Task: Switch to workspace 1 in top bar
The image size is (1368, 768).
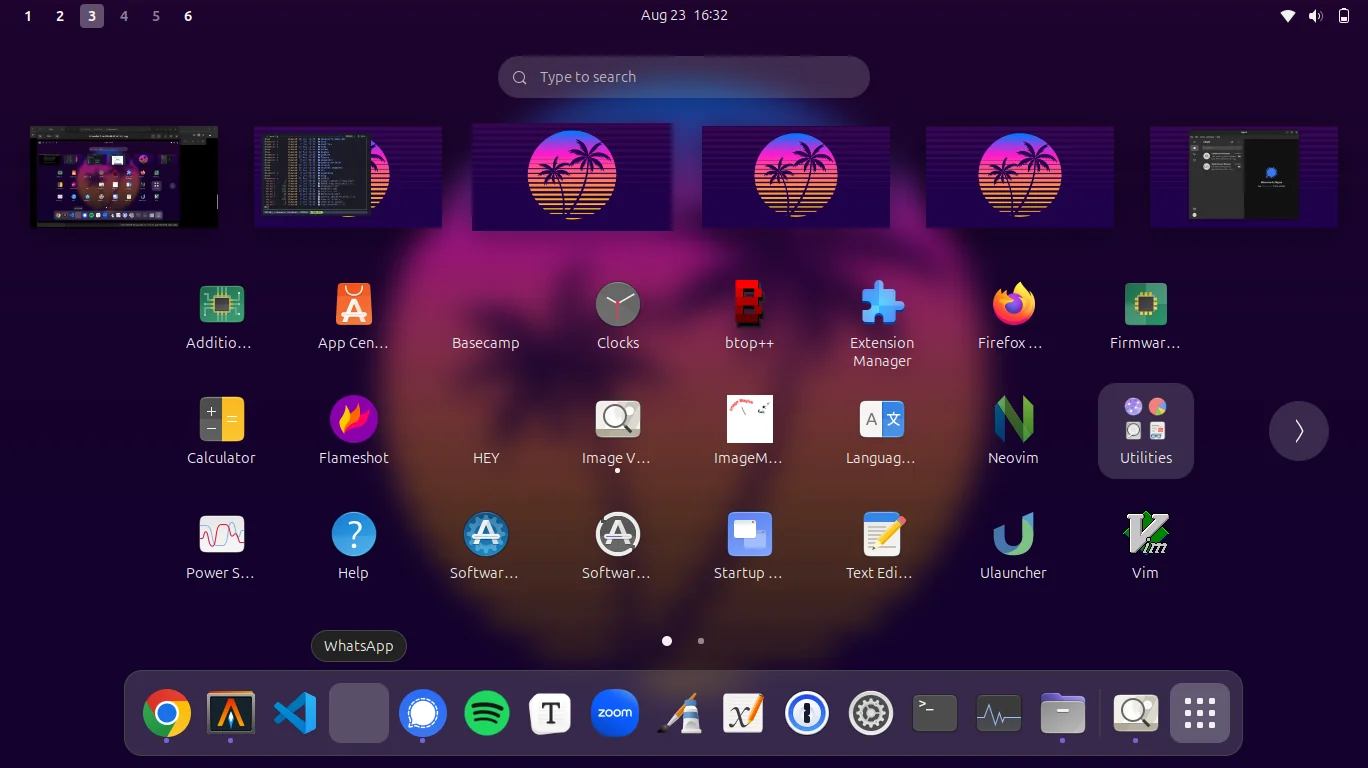Action: click(x=28, y=16)
